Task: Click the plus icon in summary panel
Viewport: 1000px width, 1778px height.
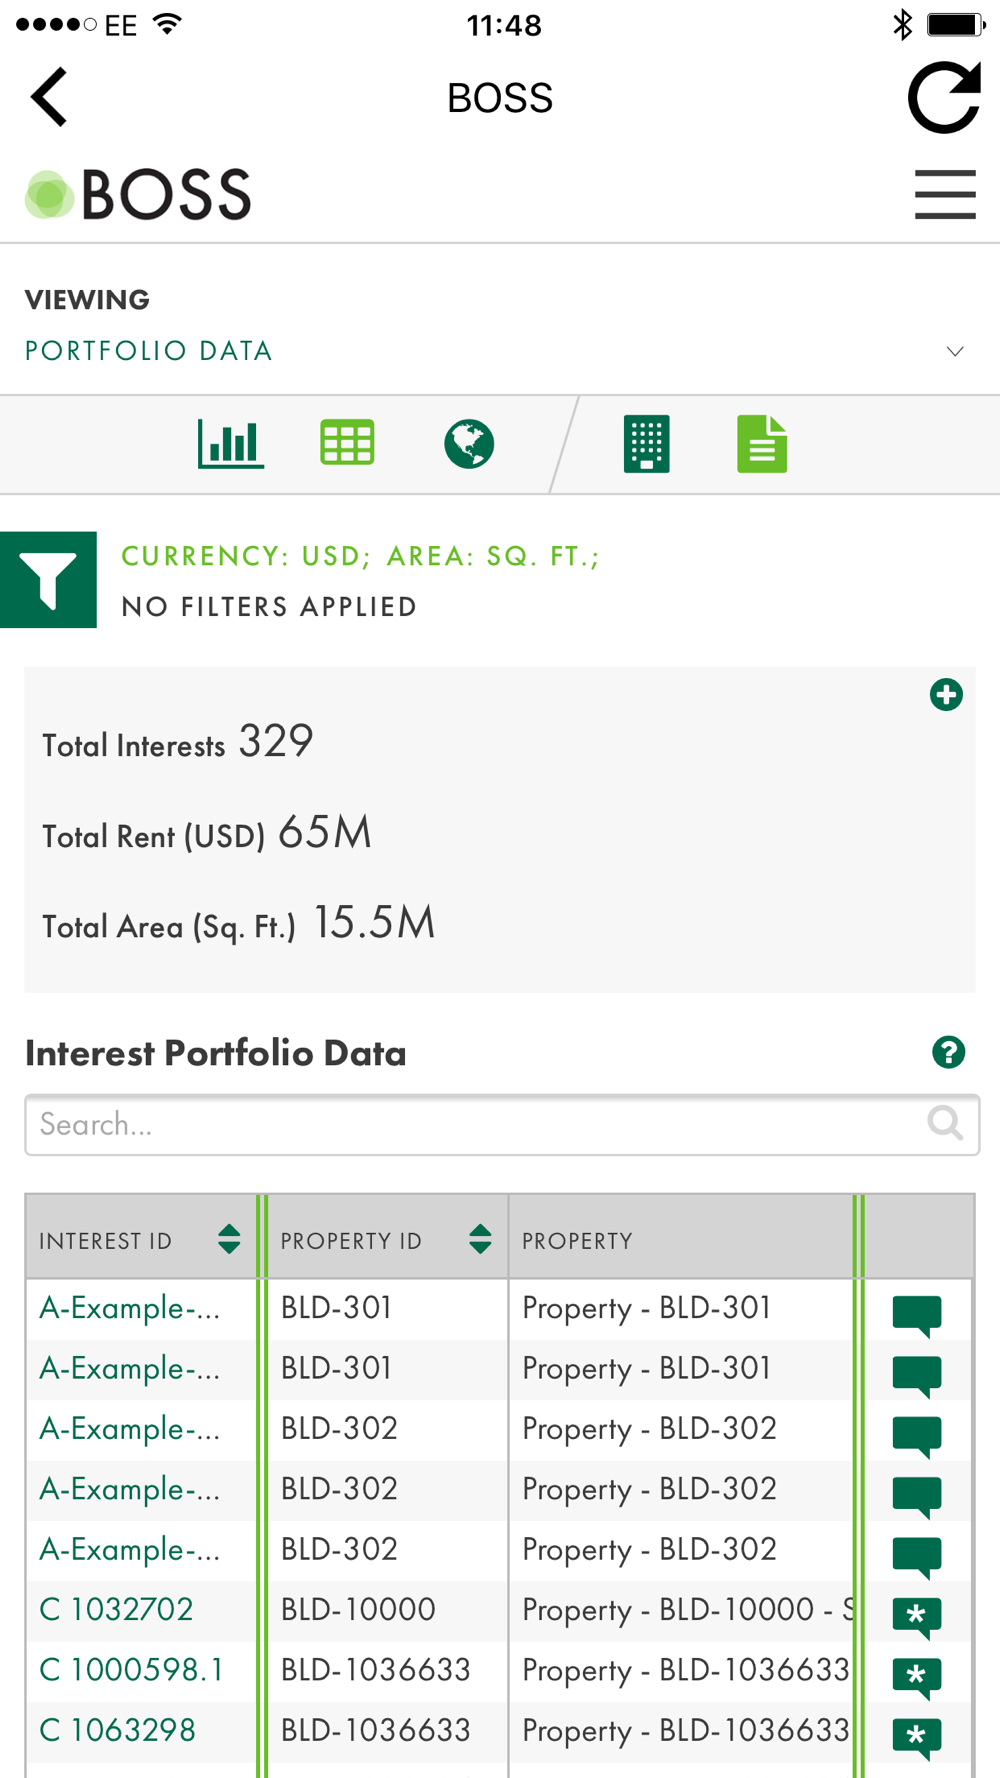Action: pyautogui.click(x=946, y=695)
